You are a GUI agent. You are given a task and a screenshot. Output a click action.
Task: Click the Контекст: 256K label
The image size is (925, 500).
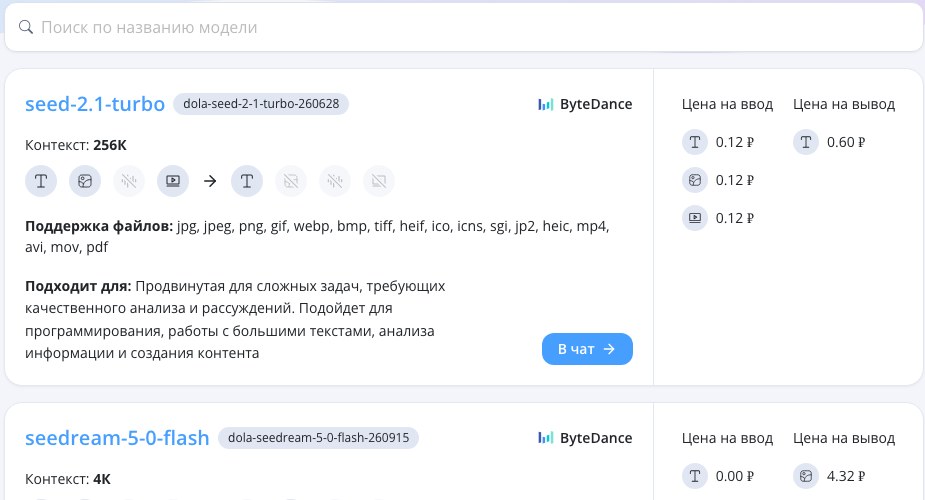coord(76,145)
